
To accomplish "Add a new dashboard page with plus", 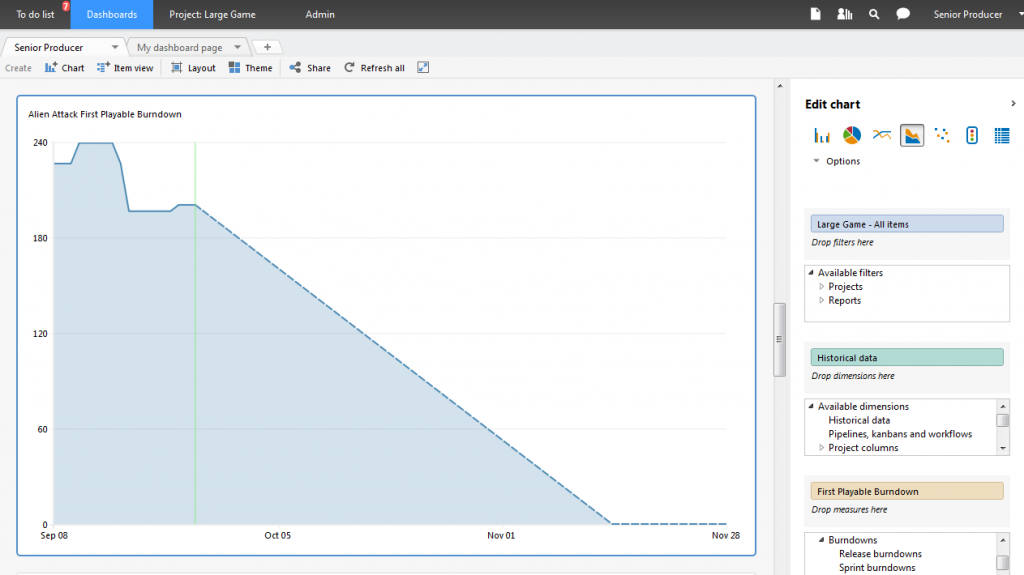I will pos(267,47).
